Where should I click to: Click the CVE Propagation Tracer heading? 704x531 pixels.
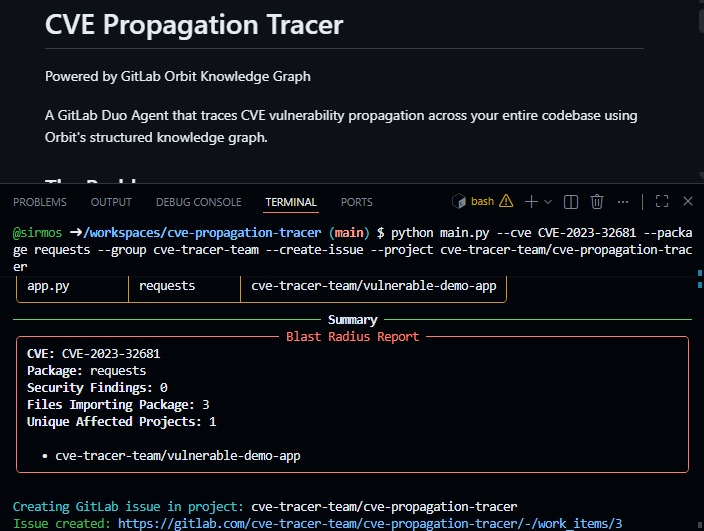(x=194, y=24)
